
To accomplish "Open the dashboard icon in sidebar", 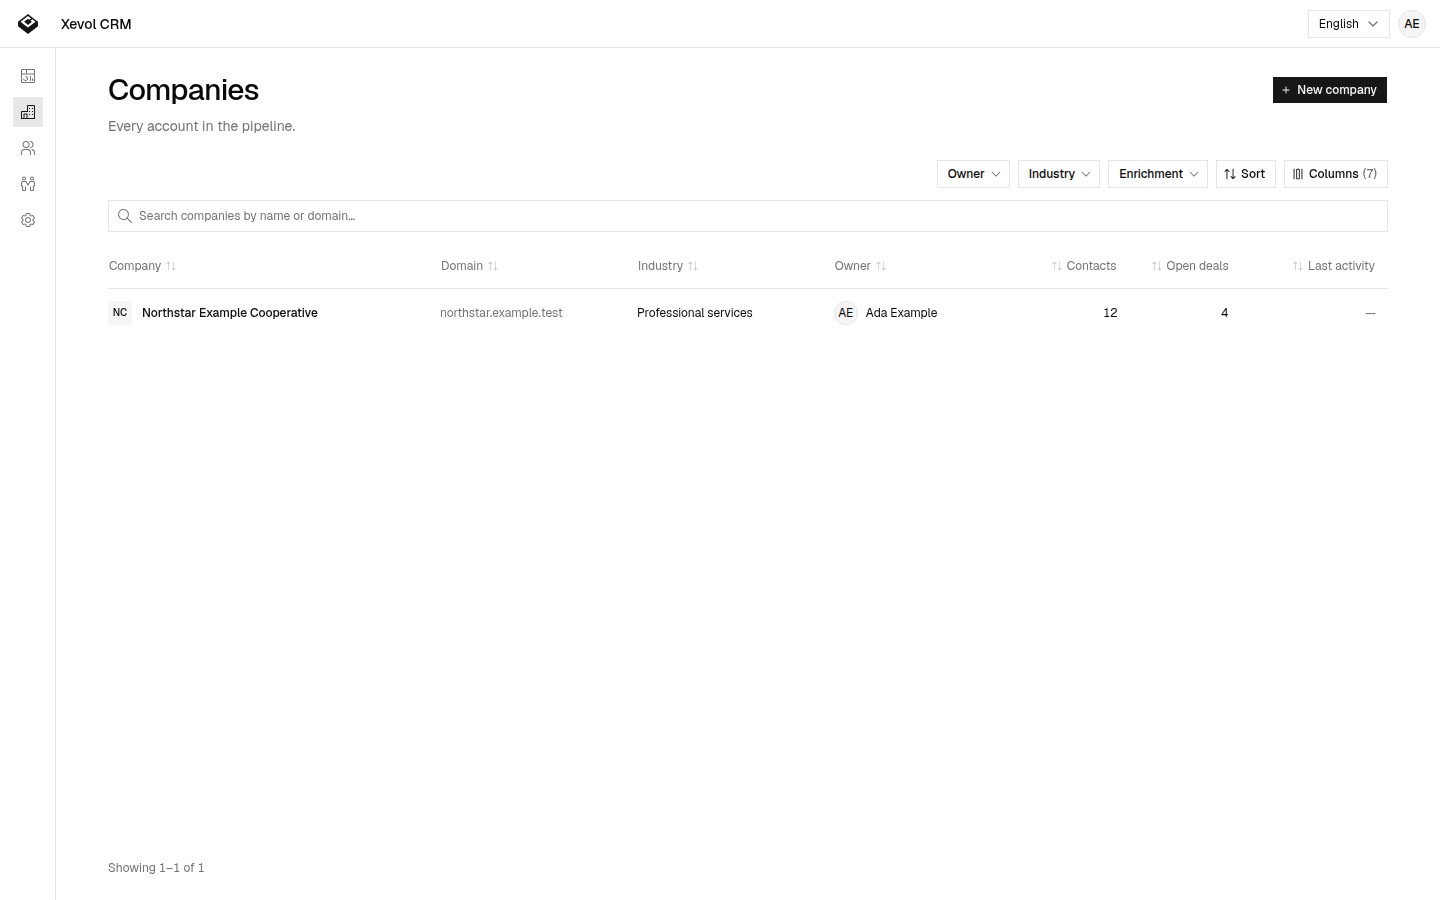I will pyautogui.click(x=28, y=76).
